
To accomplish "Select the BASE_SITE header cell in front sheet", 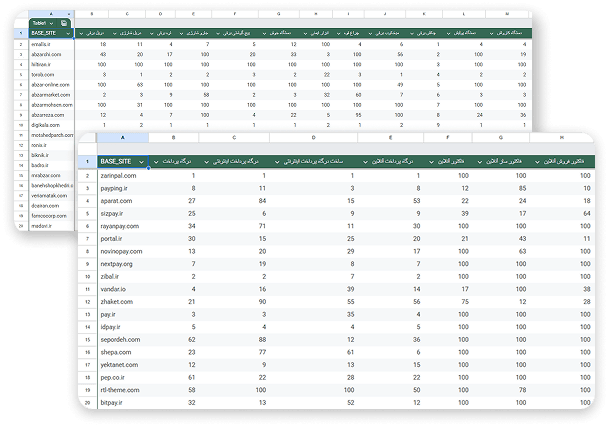I will 123,162.
